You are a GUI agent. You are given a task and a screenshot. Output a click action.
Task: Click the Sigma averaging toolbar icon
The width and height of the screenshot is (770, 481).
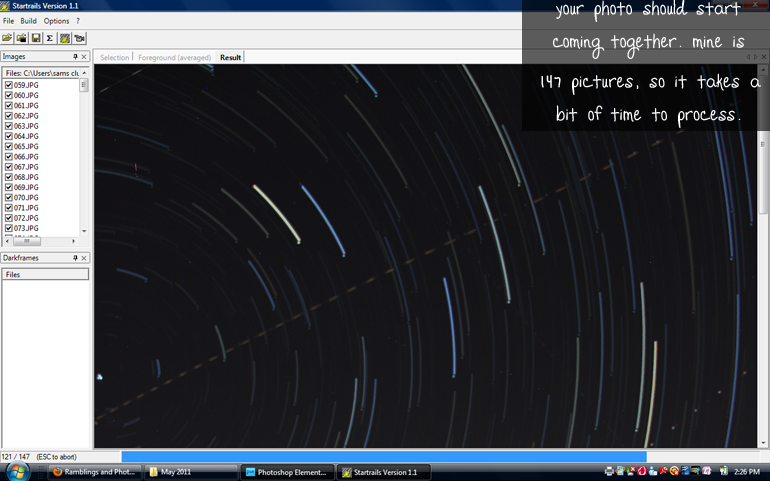(50, 38)
